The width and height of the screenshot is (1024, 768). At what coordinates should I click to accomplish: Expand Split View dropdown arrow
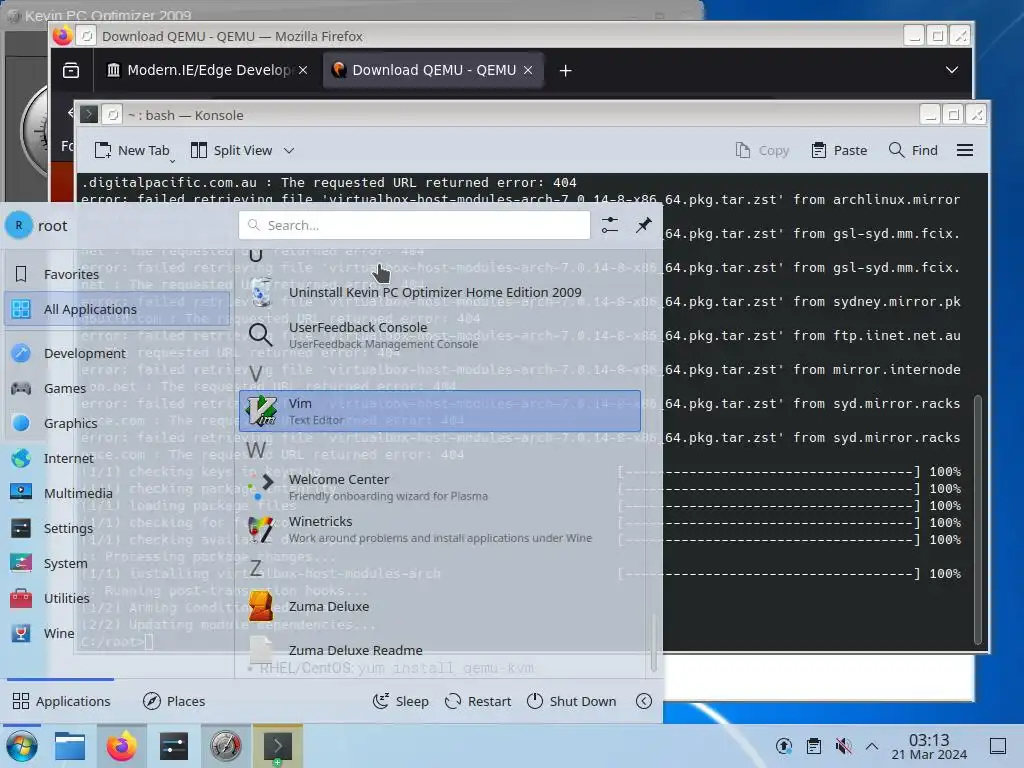pyautogui.click(x=289, y=150)
